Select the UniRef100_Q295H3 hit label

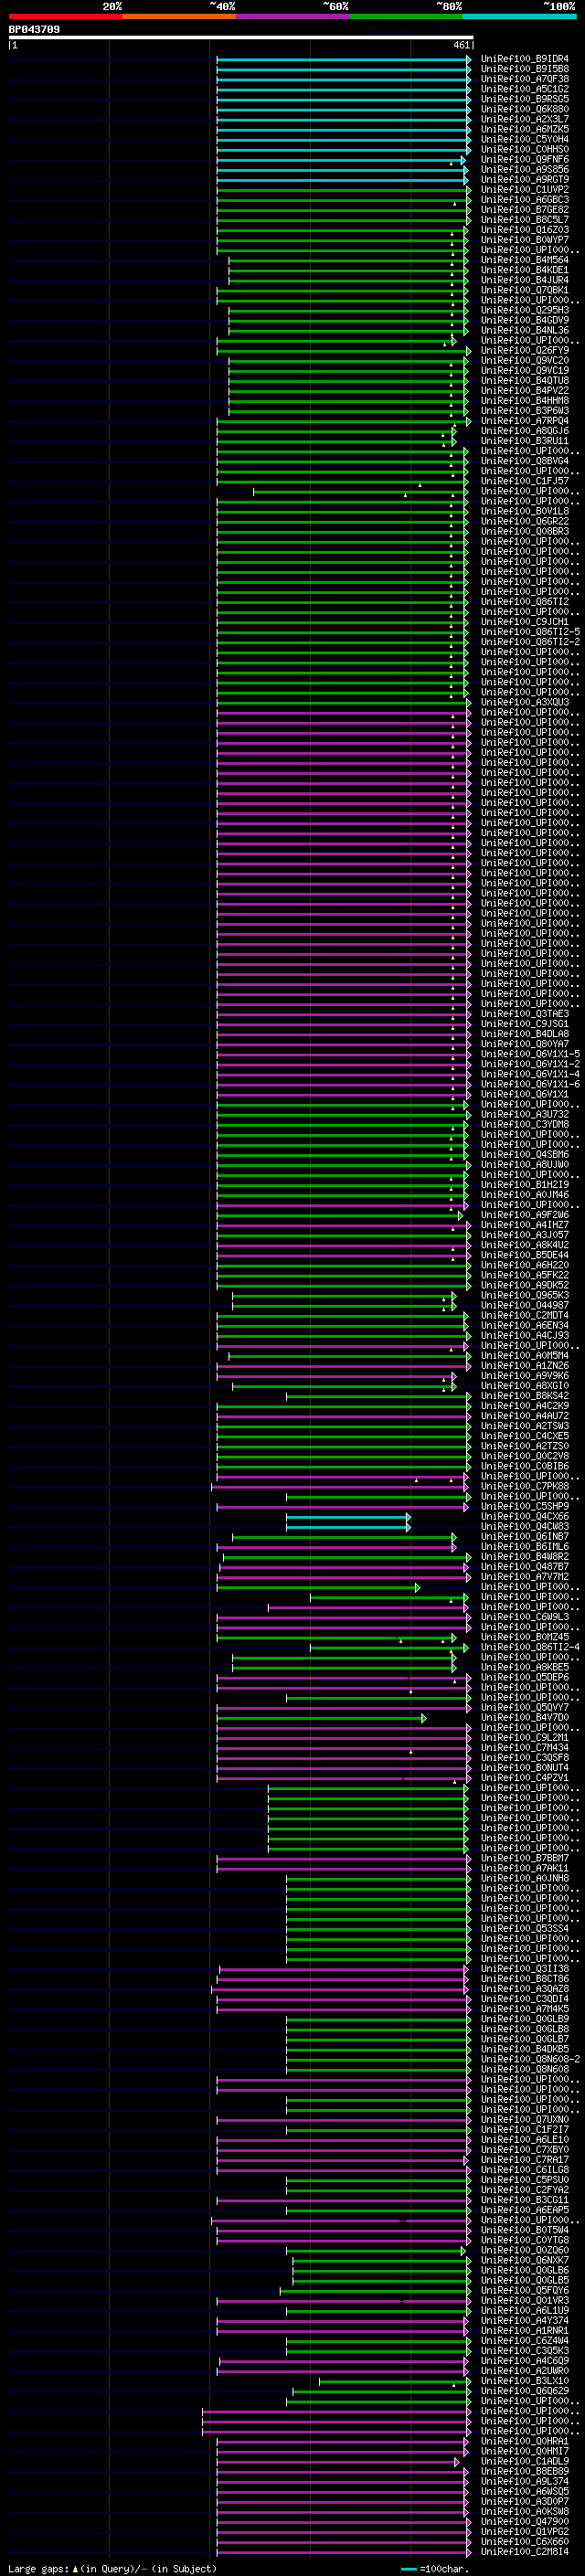click(524, 310)
